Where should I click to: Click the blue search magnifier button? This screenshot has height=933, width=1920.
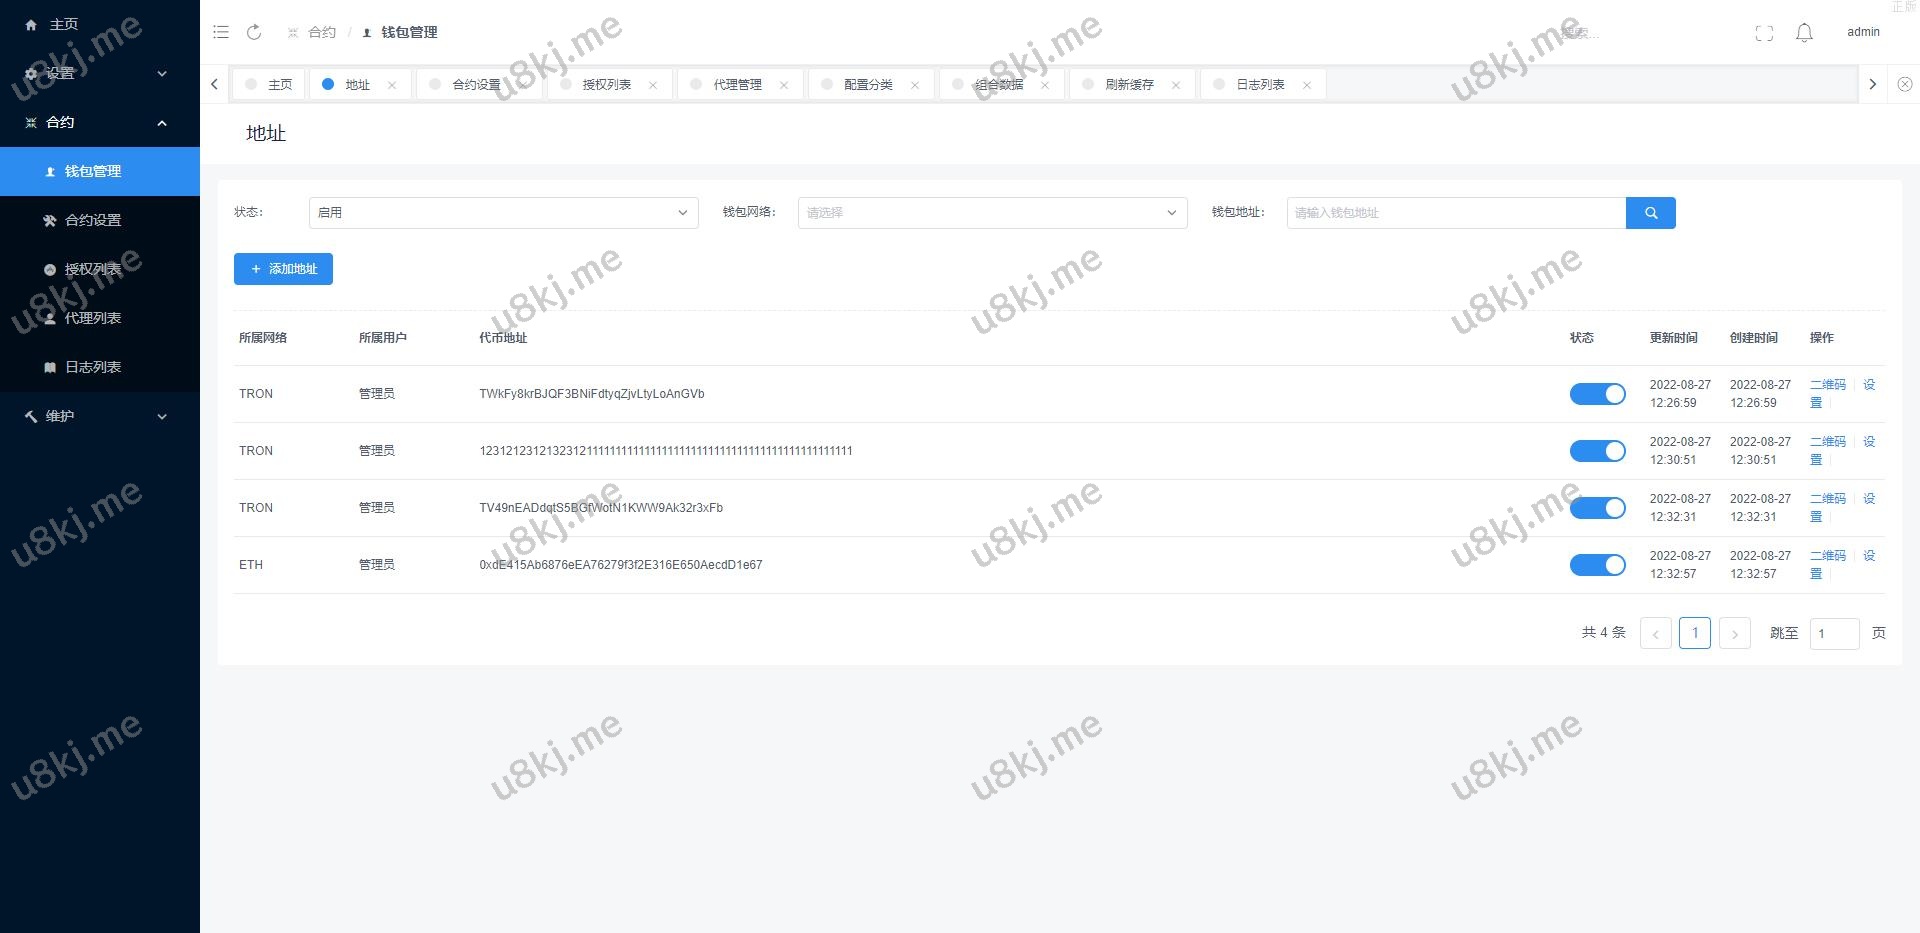[1650, 213]
